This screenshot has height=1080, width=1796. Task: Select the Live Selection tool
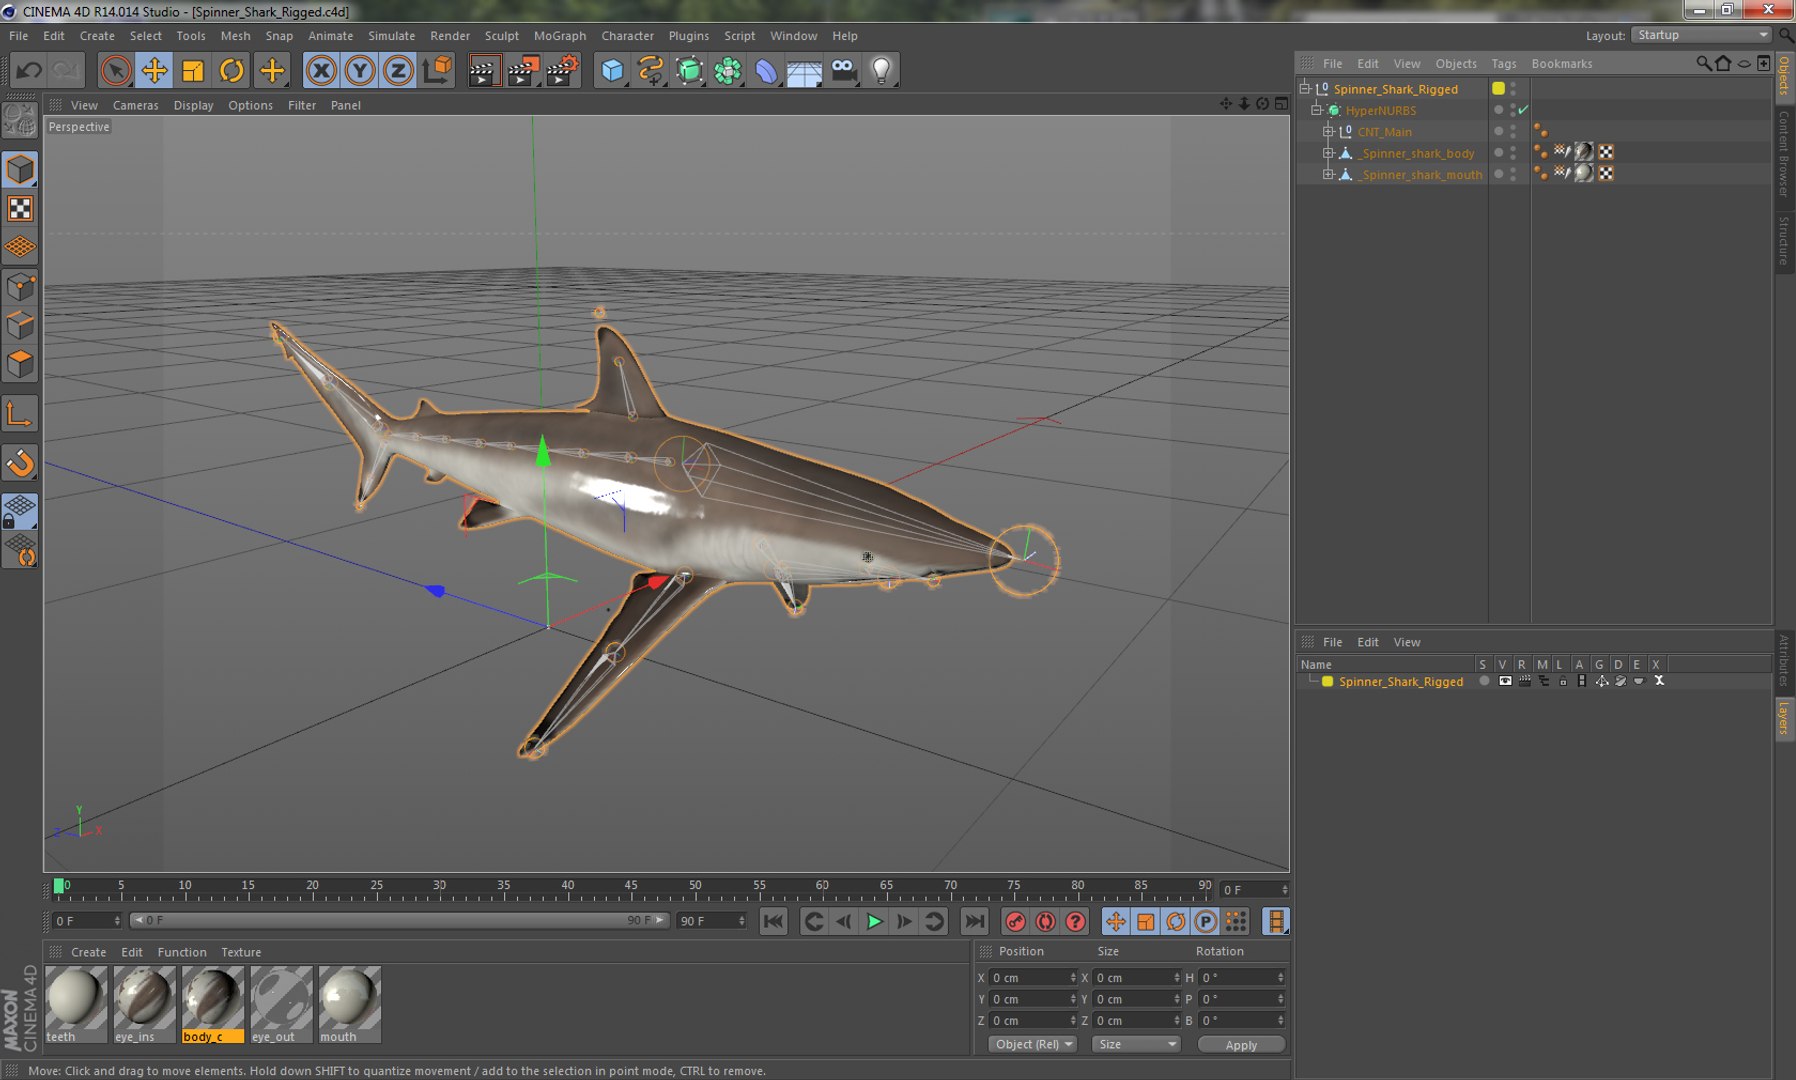[116, 70]
